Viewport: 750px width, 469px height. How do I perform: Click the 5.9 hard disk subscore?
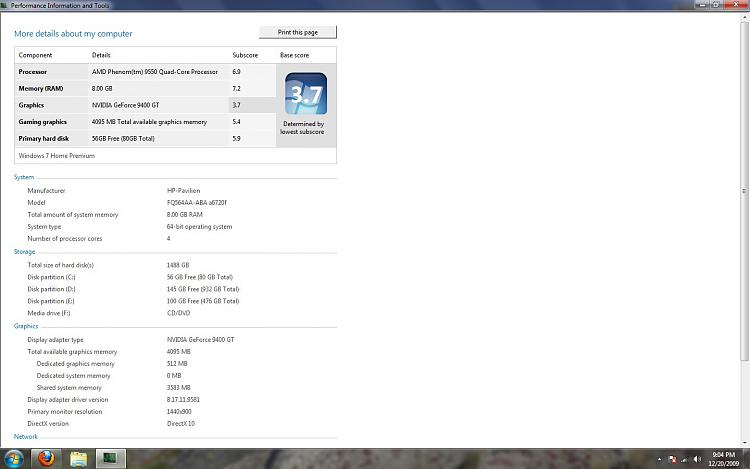[236, 139]
